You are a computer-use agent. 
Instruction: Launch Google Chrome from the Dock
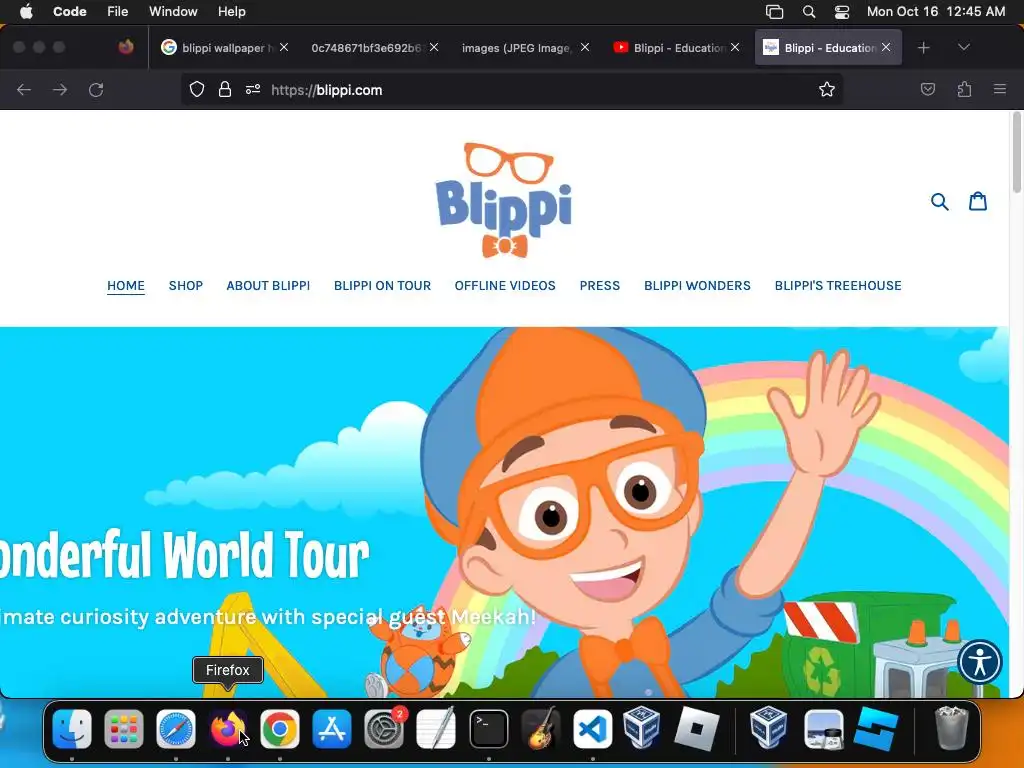[x=280, y=729]
